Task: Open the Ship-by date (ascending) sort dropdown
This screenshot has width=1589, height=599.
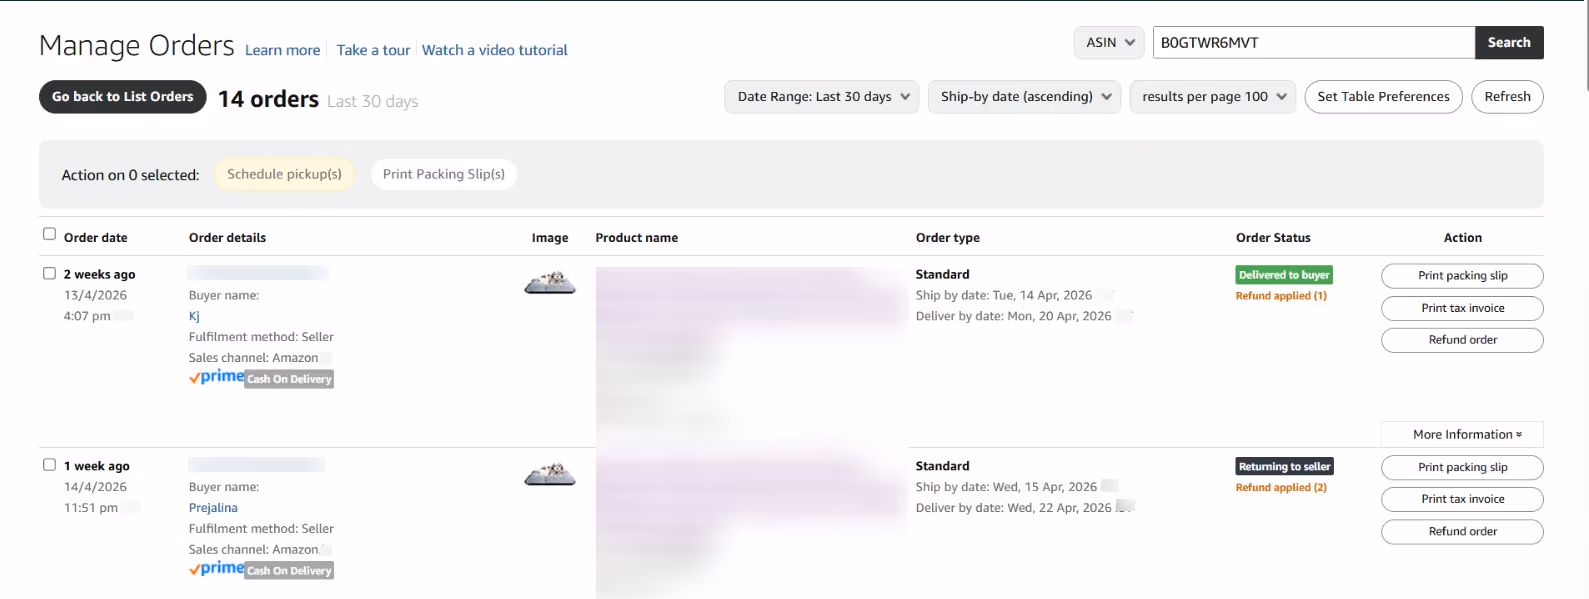Action: tap(1024, 97)
